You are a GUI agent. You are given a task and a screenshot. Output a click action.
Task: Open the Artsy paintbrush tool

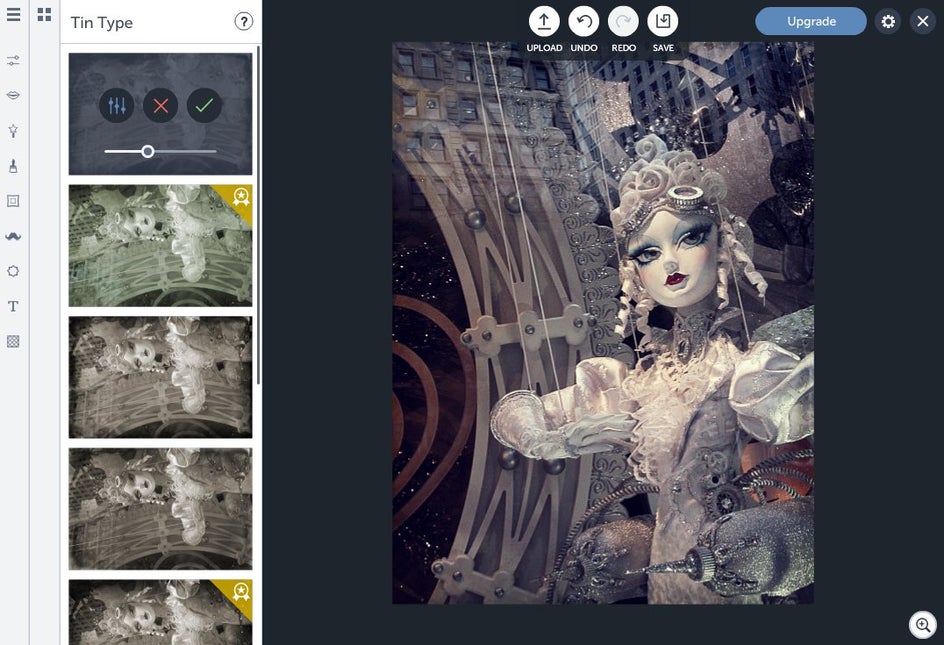(13, 166)
